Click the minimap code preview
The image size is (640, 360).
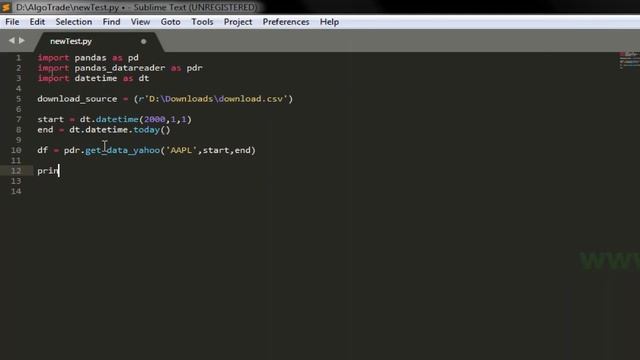click(629, 60)
